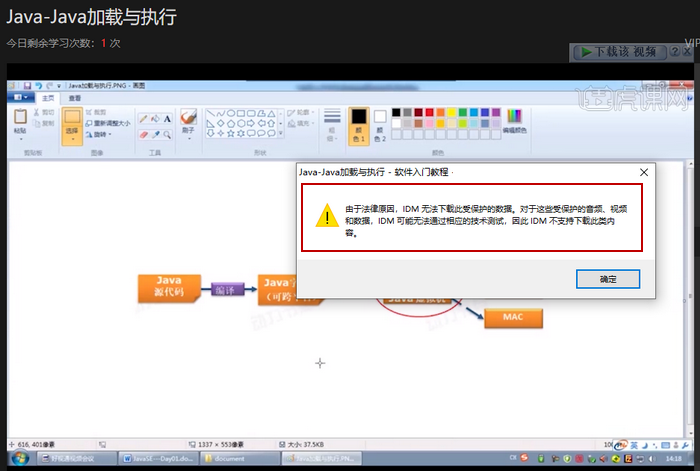
Task: Select the 颜色 1 foreground color box
Action: [358, 125]
